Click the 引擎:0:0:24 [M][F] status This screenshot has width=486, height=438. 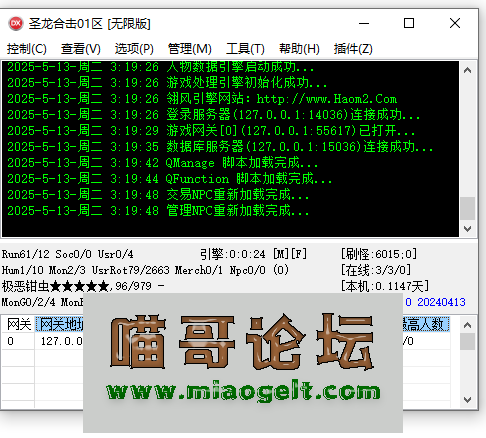pos(253,254)
